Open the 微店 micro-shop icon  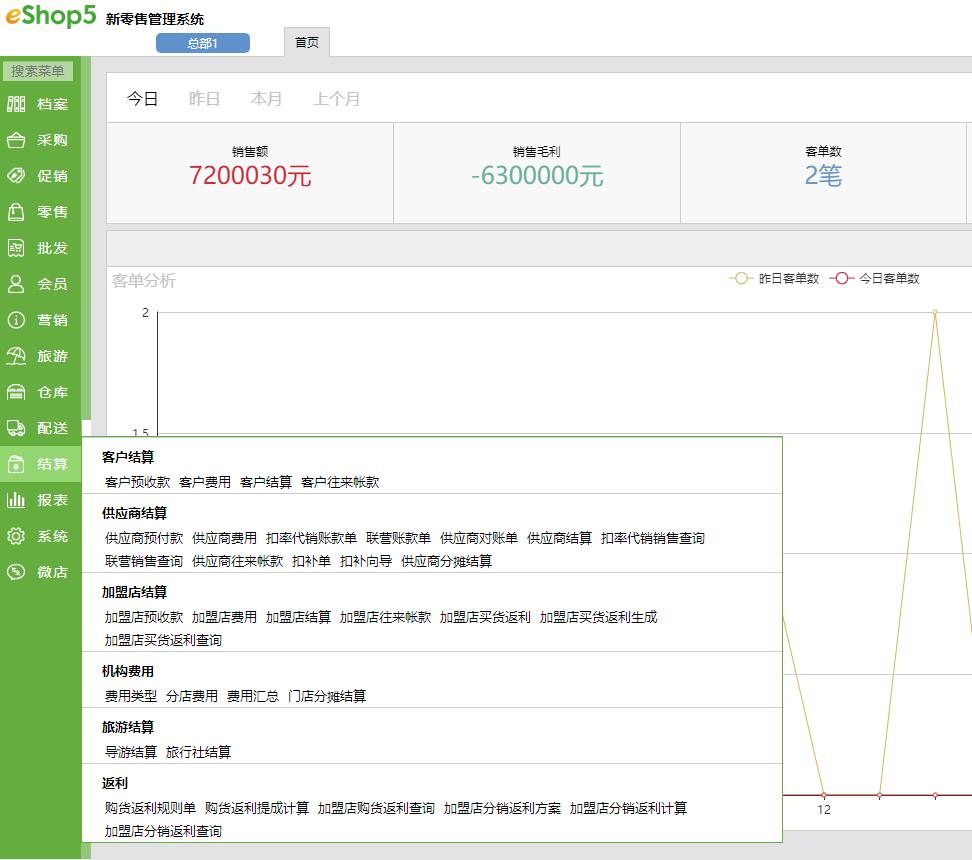[16, 572]
